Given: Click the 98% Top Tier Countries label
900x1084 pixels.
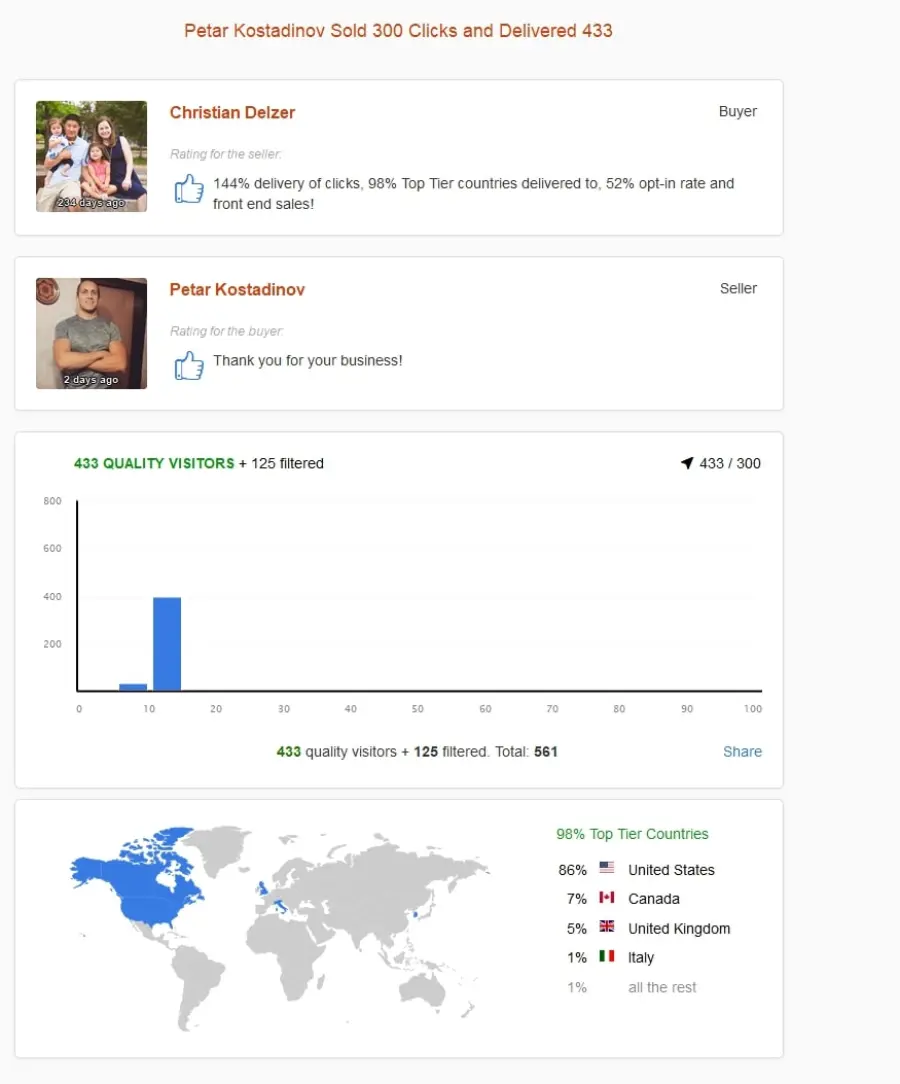Looking at the screenshot, I should (x=632, y=834).
